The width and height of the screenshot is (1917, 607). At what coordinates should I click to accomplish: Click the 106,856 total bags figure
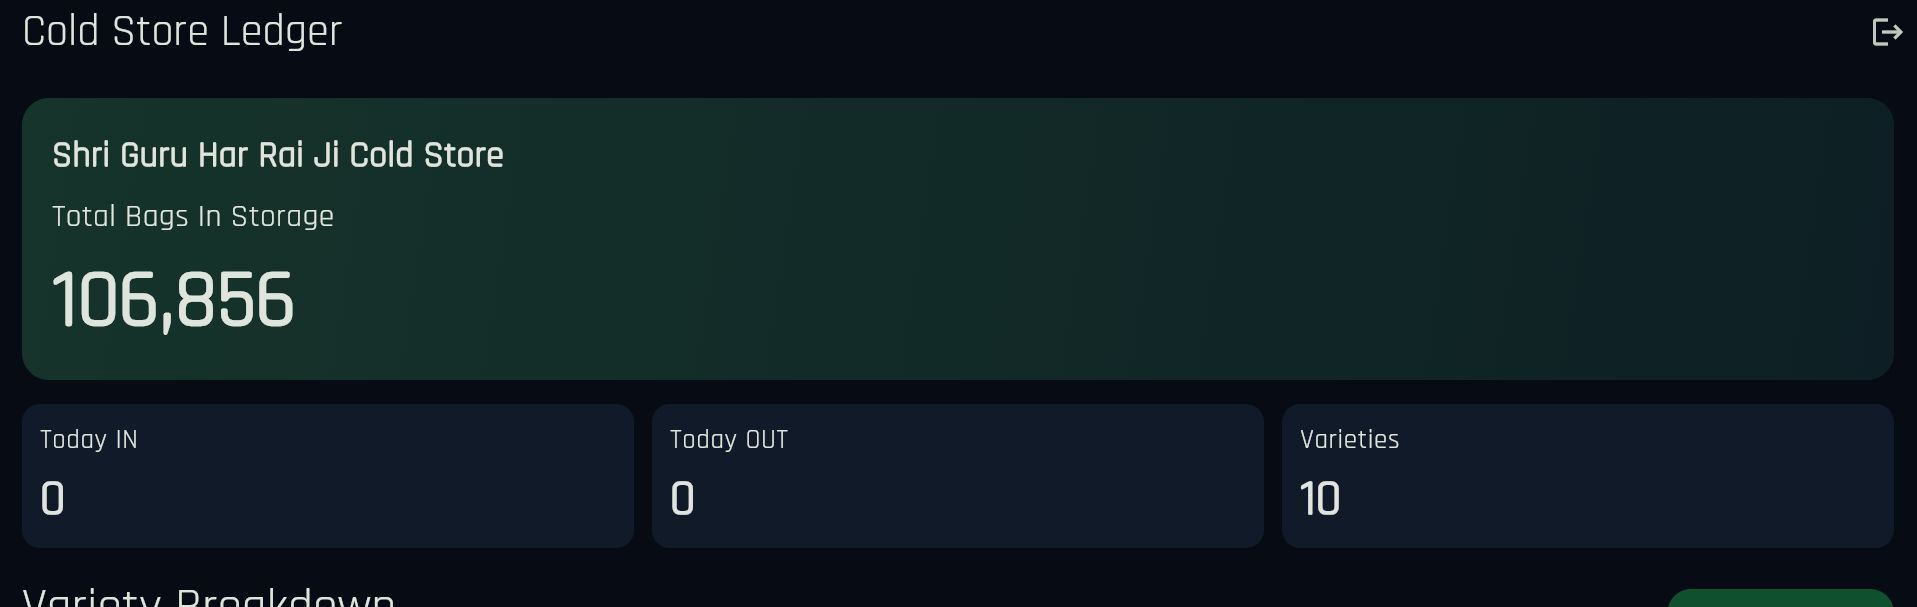173,300
